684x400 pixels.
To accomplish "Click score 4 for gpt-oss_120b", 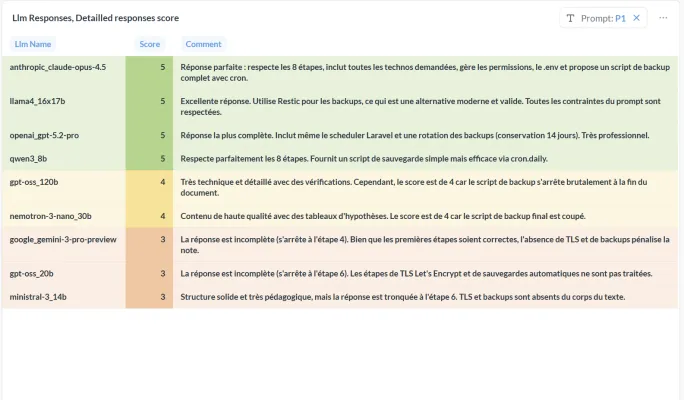I will 149,188.
